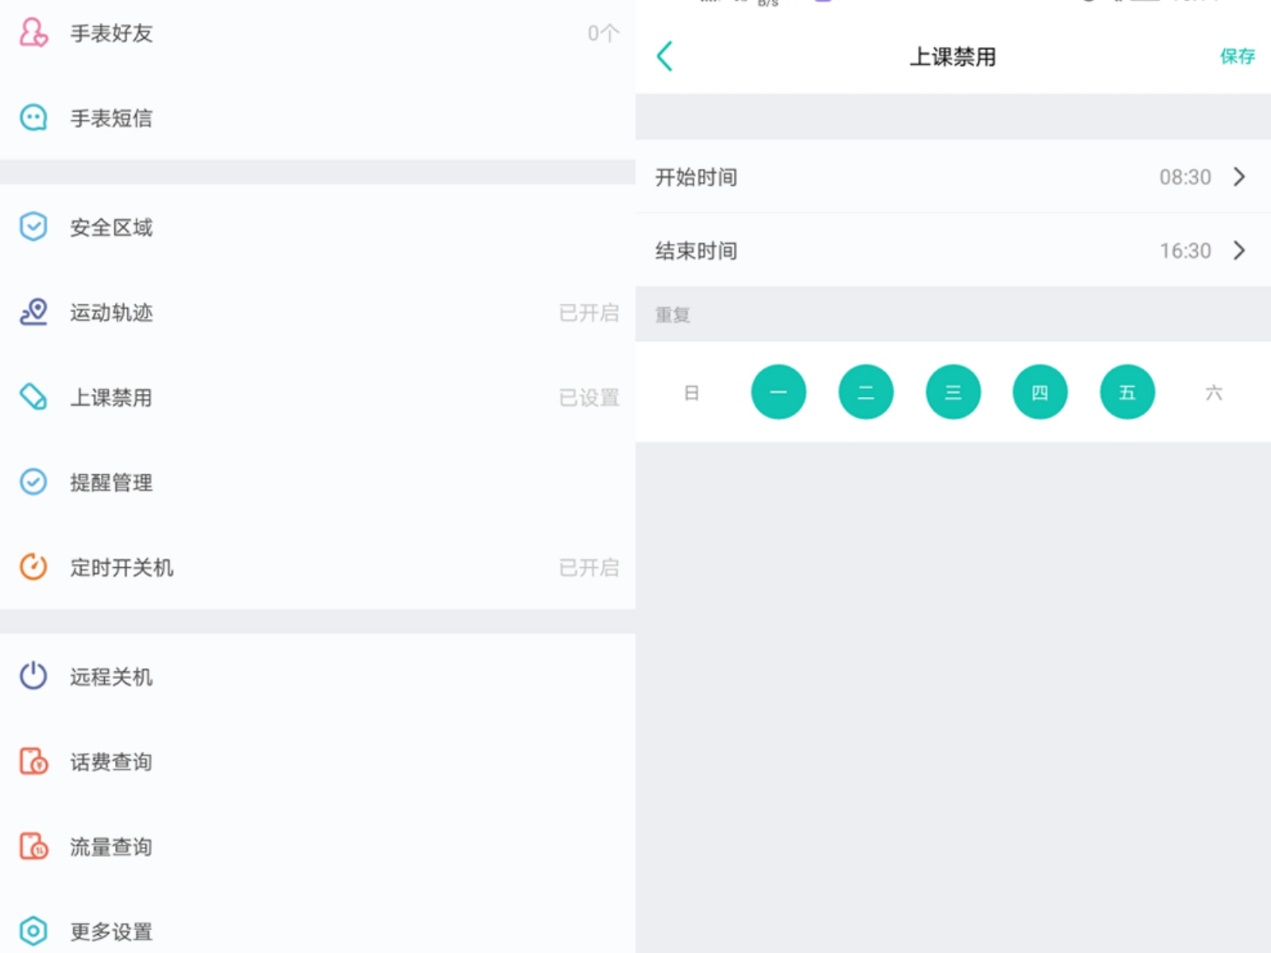Select the 运动轨迹 location tracking icon

coord(32,312)
